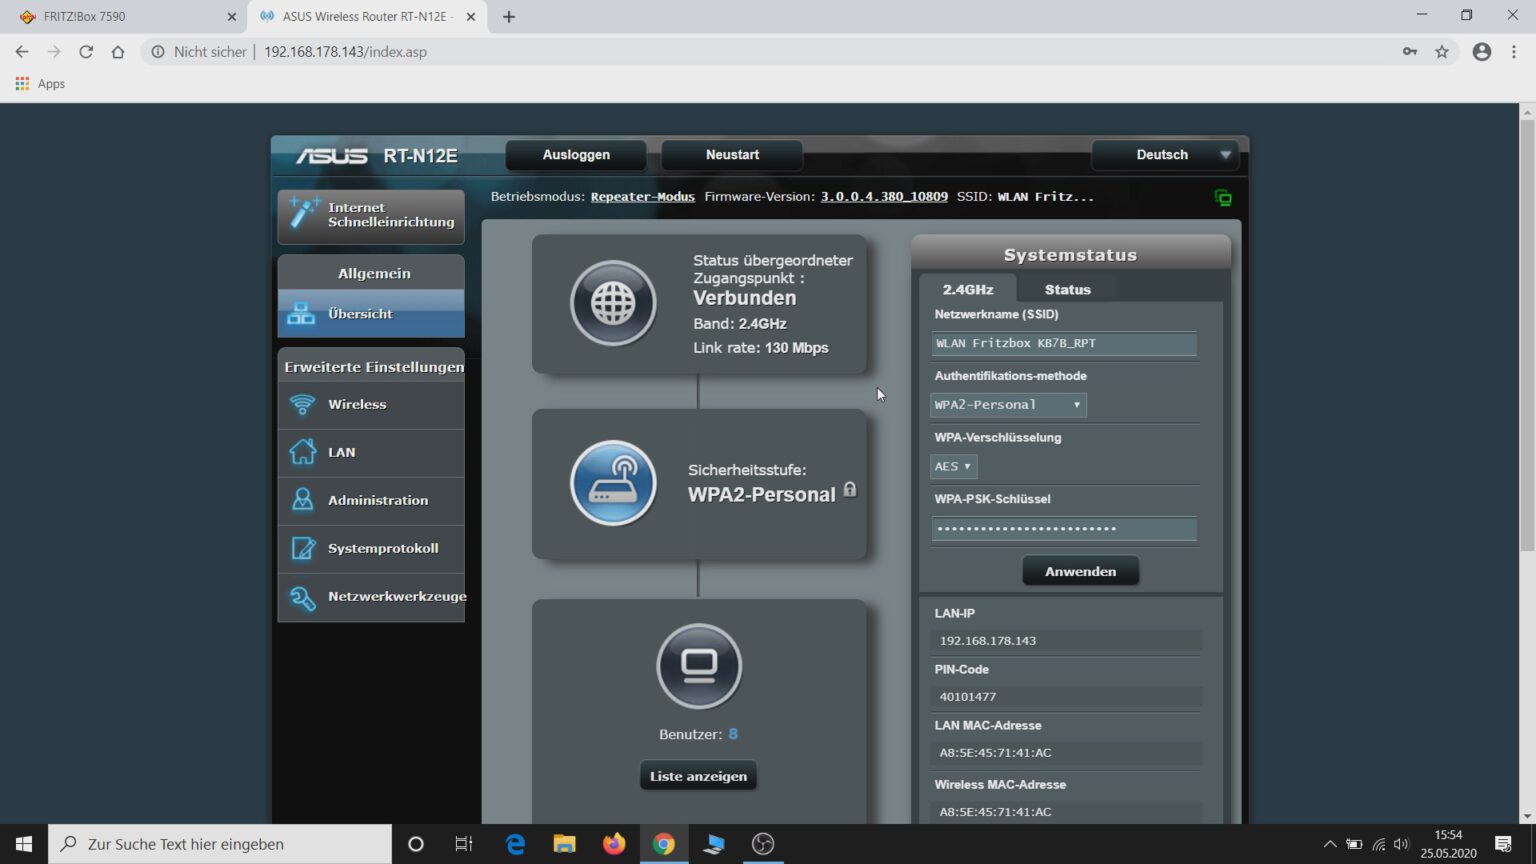Viewport: 1536px width, 864px height.
Task: Open the Übersicht network map
Action: 371,314
